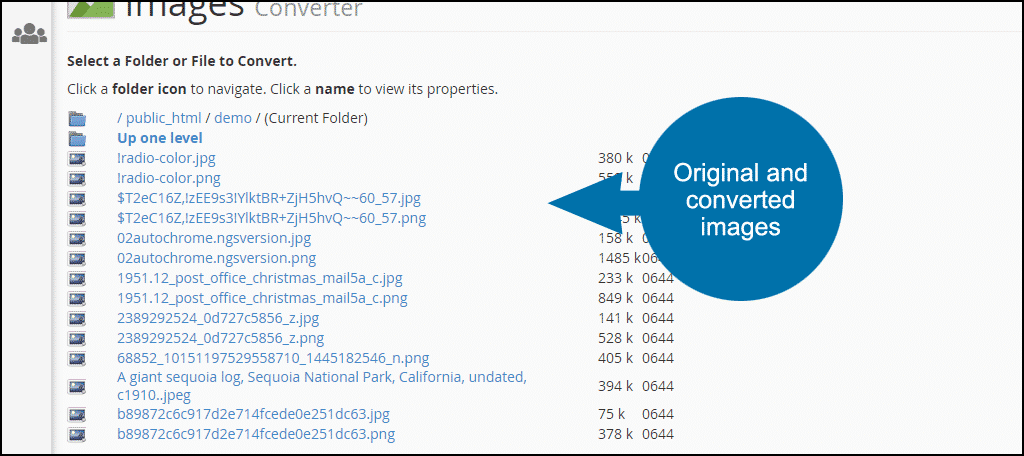Click image icon beside giant sequoia log jpeg
Screen dimensions: 1024x456
[x=77, y=386]
